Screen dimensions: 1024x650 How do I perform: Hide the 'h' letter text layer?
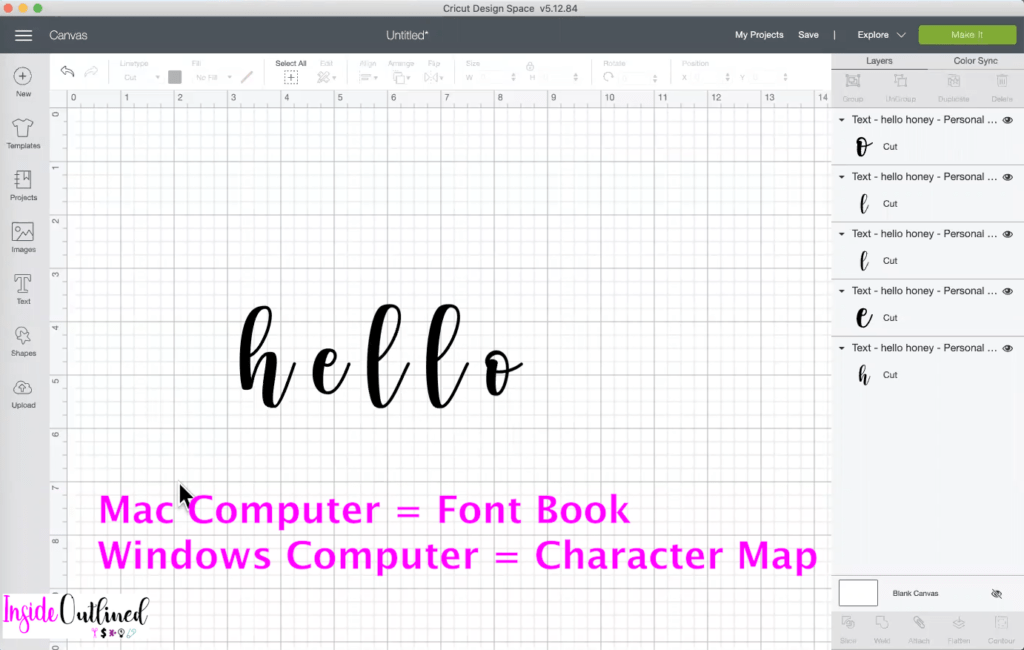(1008, 348)
